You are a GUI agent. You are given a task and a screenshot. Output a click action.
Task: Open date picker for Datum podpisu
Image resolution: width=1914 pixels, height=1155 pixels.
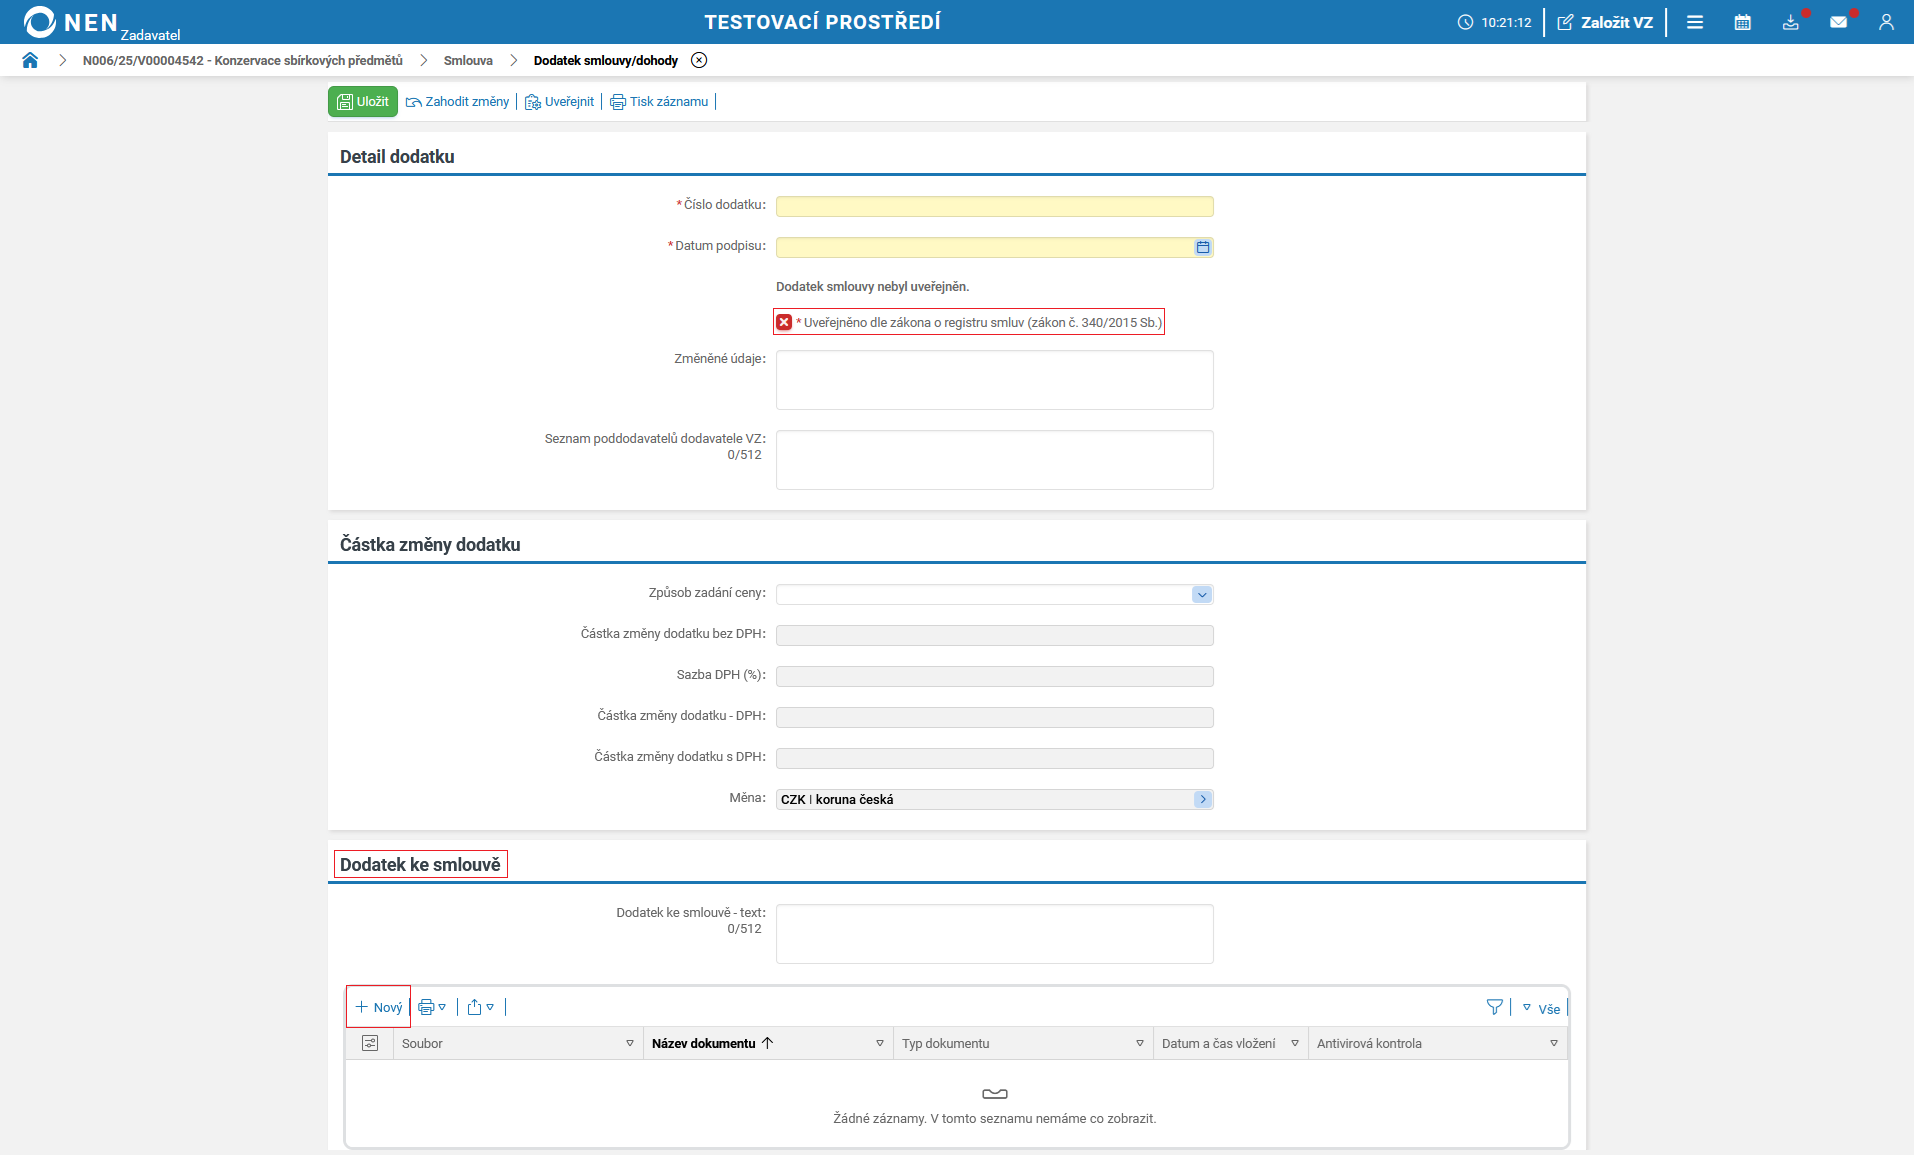coord(1203,247)
